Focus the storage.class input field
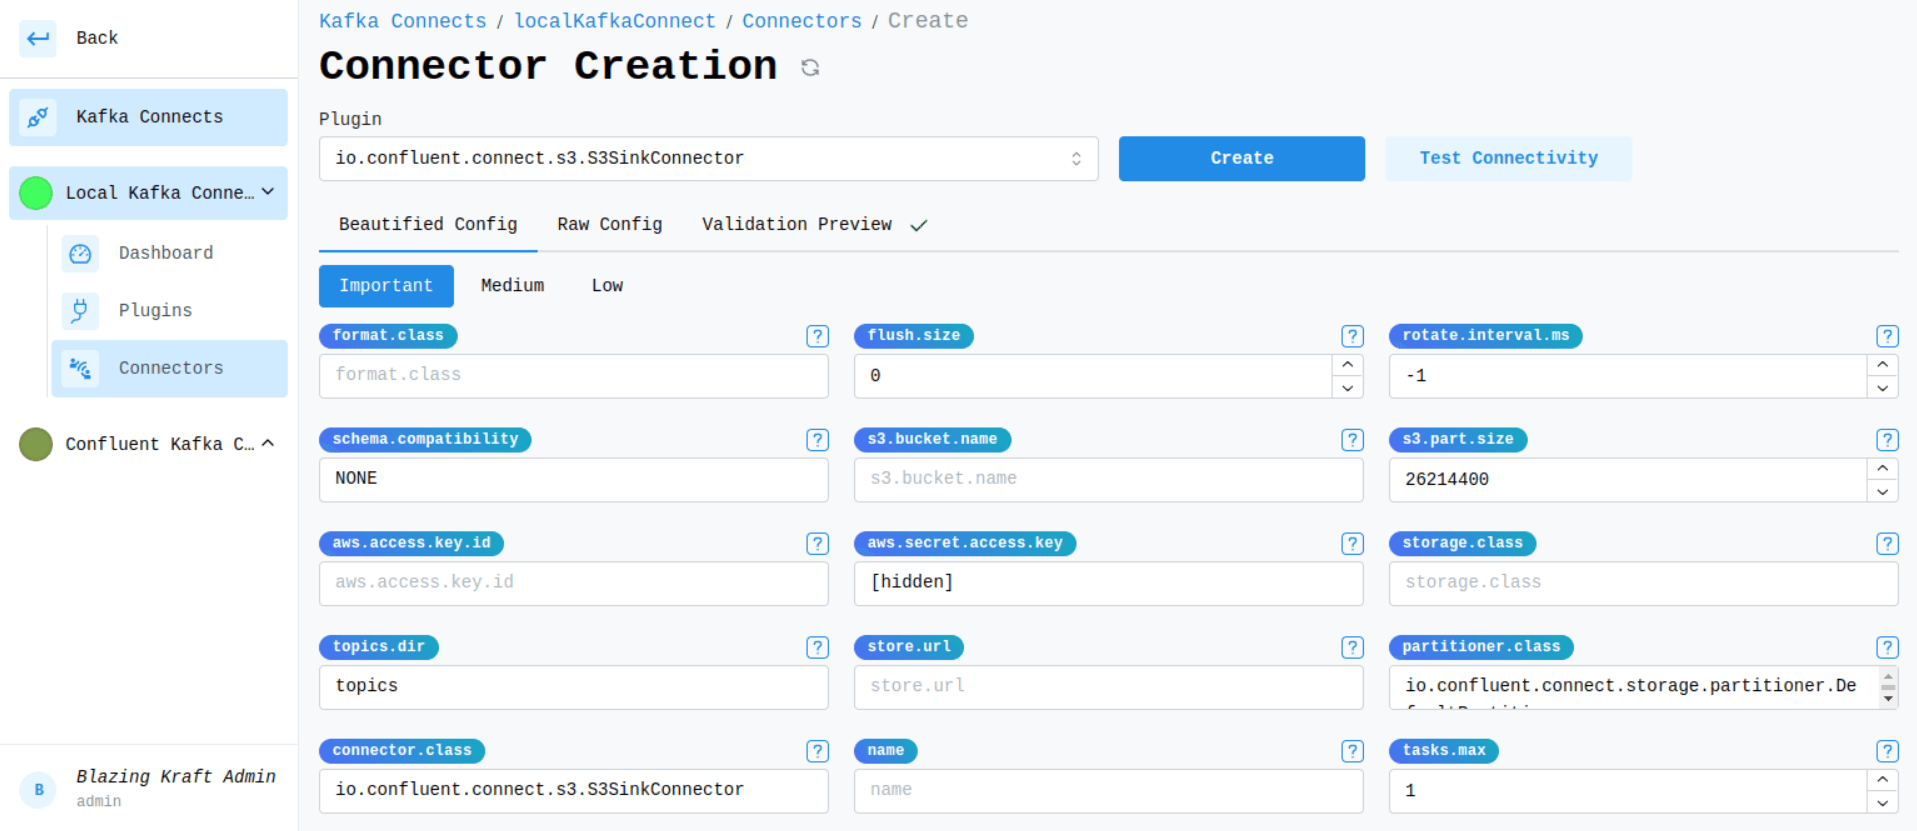1917x831 pixels. (1643, 583)
